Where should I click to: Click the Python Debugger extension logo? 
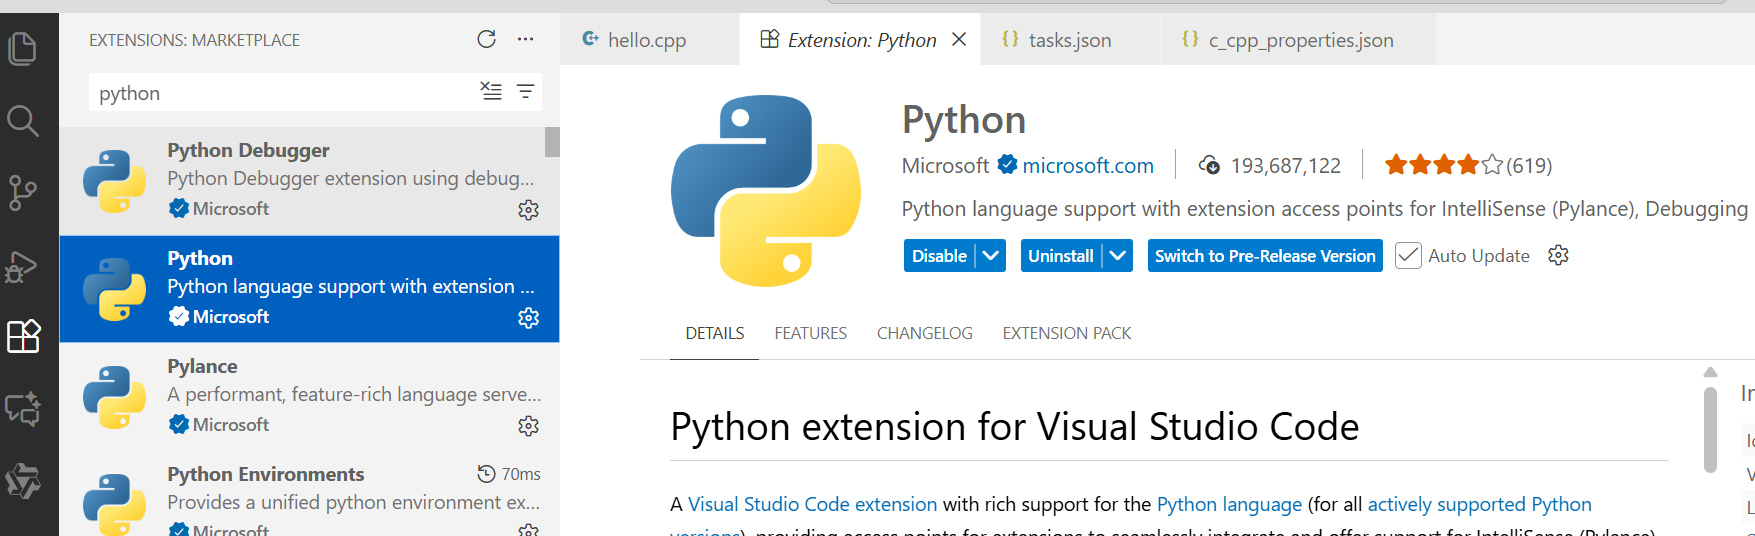tap(114, 181)
